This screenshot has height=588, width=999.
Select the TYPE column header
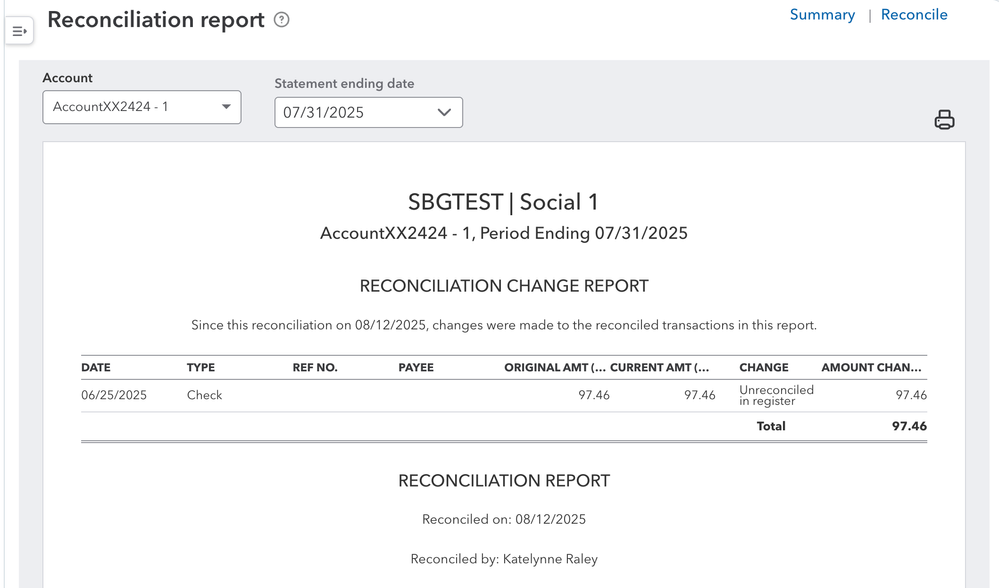(201, 368)
